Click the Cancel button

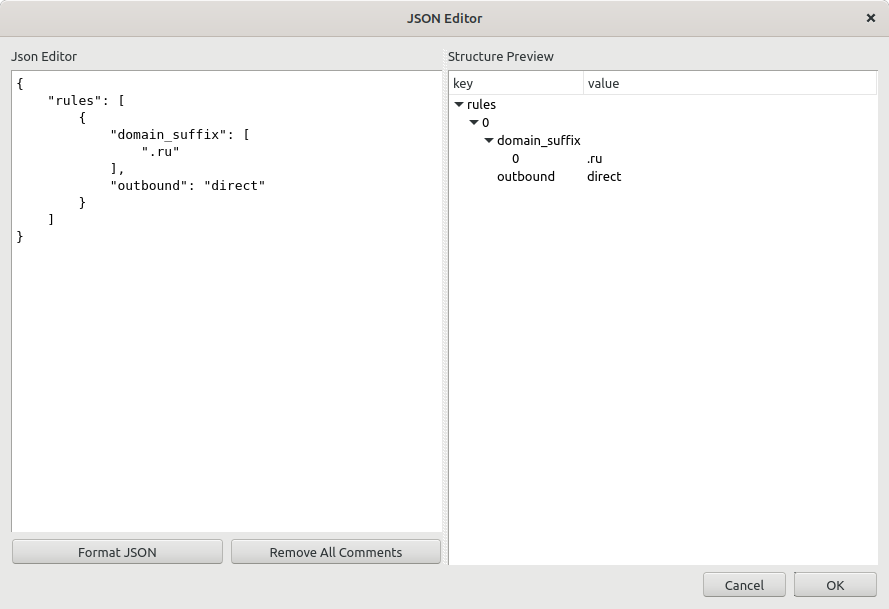coord(744,585)
